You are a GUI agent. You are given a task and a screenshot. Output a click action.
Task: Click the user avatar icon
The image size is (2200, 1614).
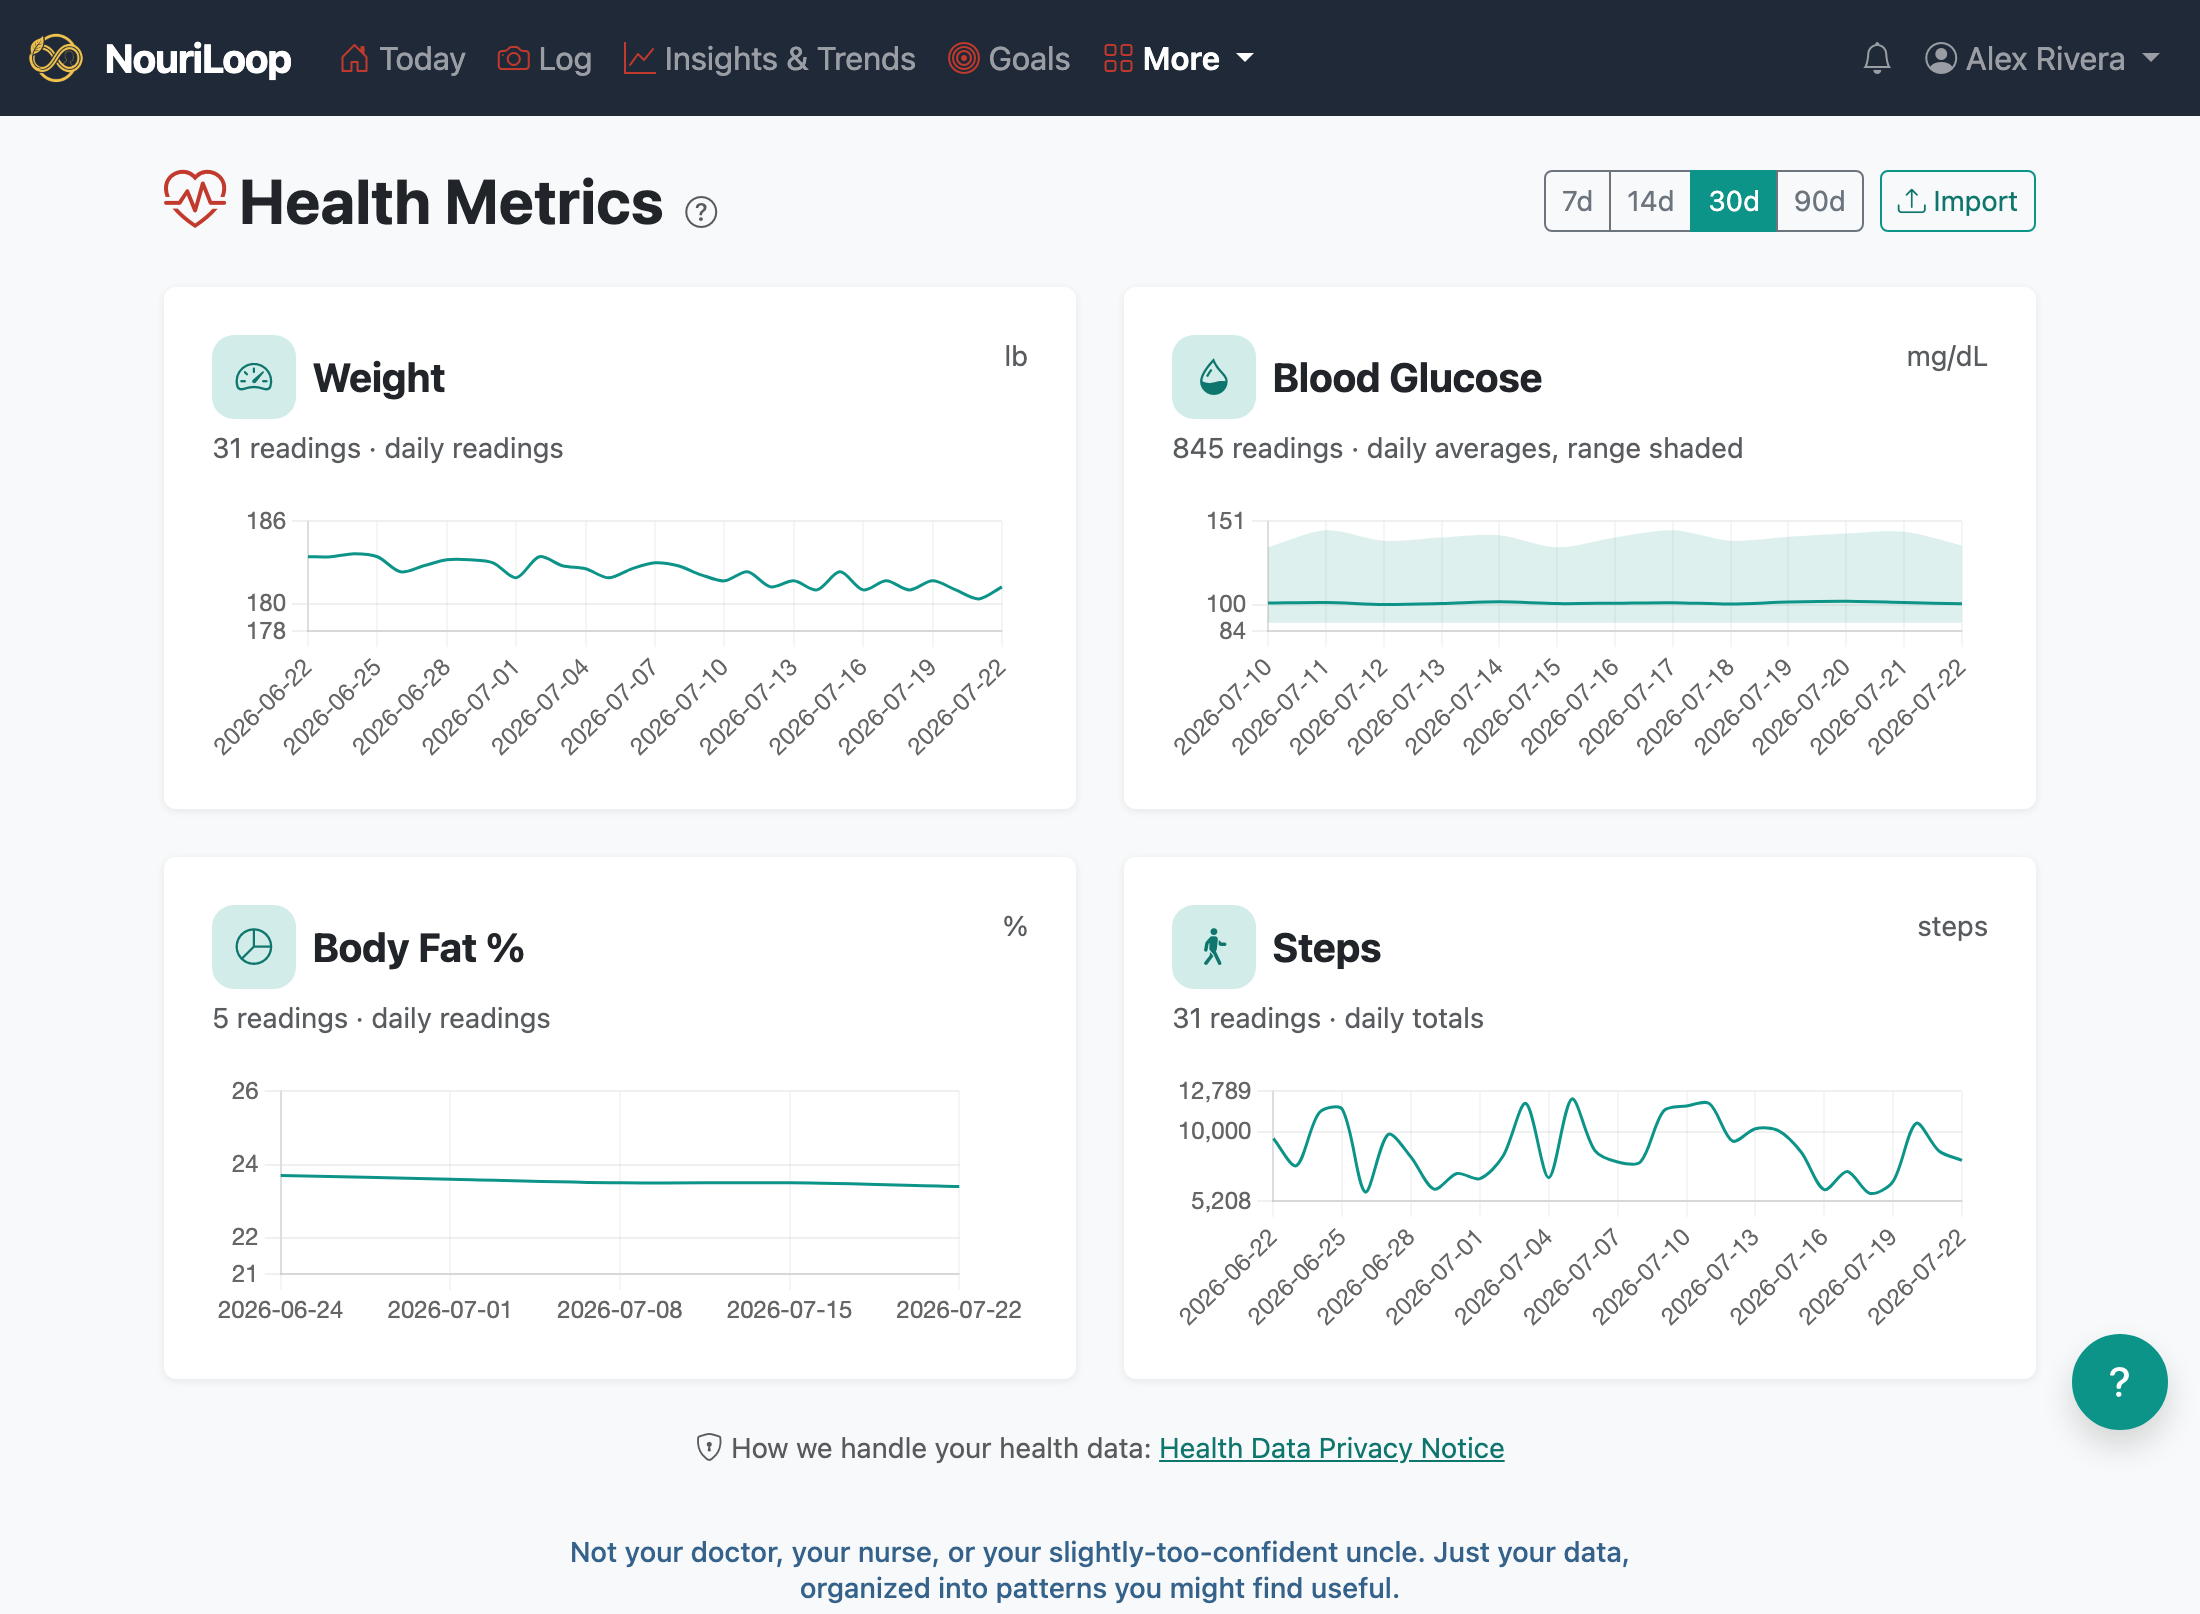(x=1941, y=59)
